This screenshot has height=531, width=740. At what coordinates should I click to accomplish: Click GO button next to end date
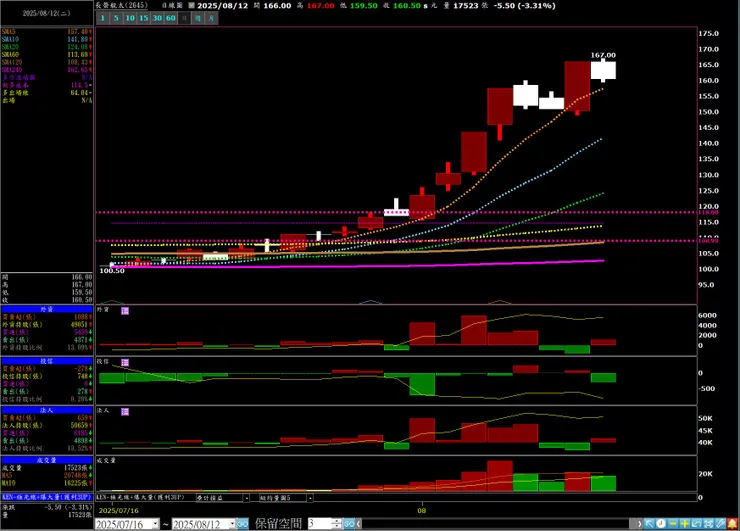click(243, 524)
